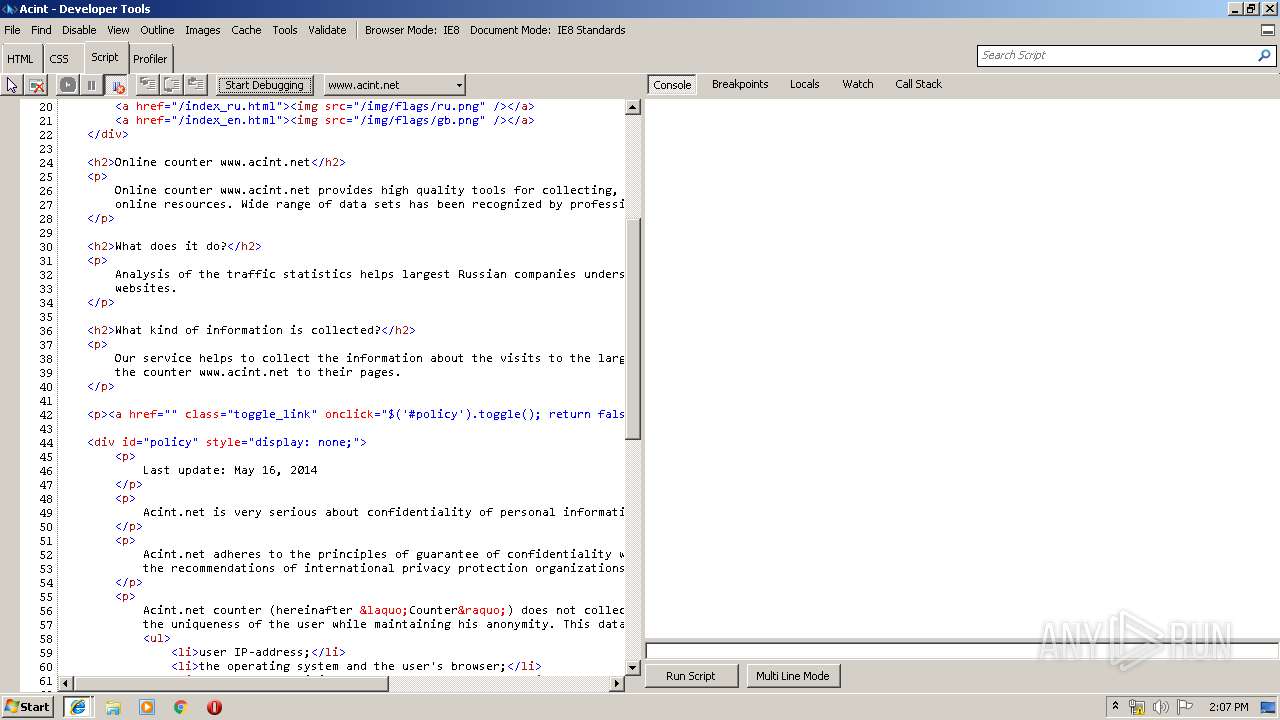Switch to the CSS tab
Viewport: 1280px width, 720px height.
(x=59, y=59)
